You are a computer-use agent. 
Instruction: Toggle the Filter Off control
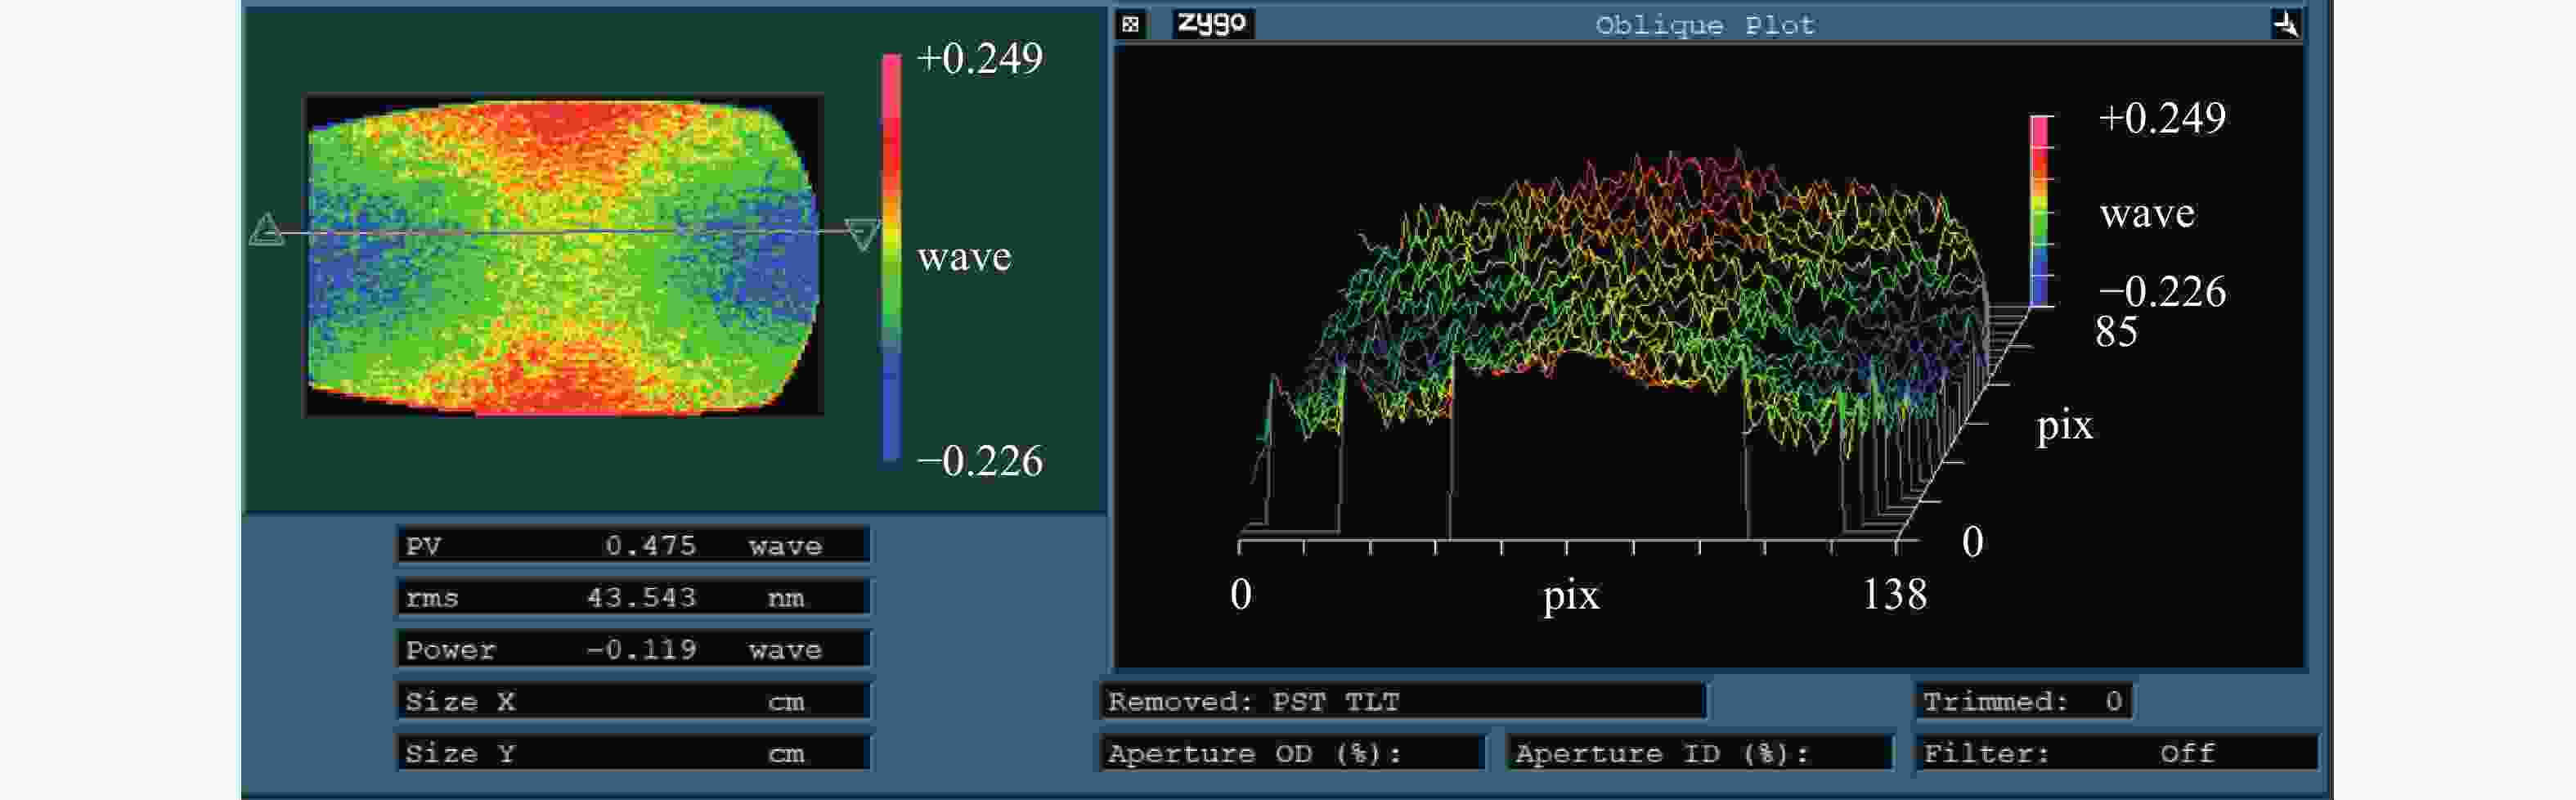click(x=2115, y=753)
